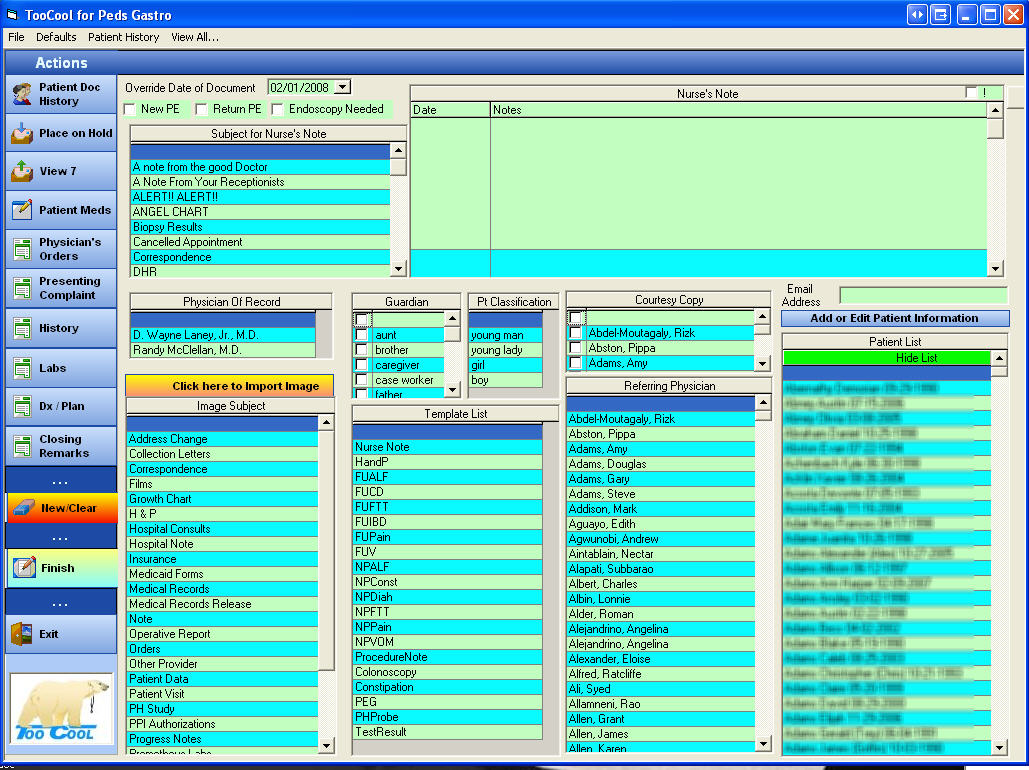Check Abdel-Moutagaly, Rizk courtesy copy box
This screenshot has width=1029, height=770.
(576, 333)
